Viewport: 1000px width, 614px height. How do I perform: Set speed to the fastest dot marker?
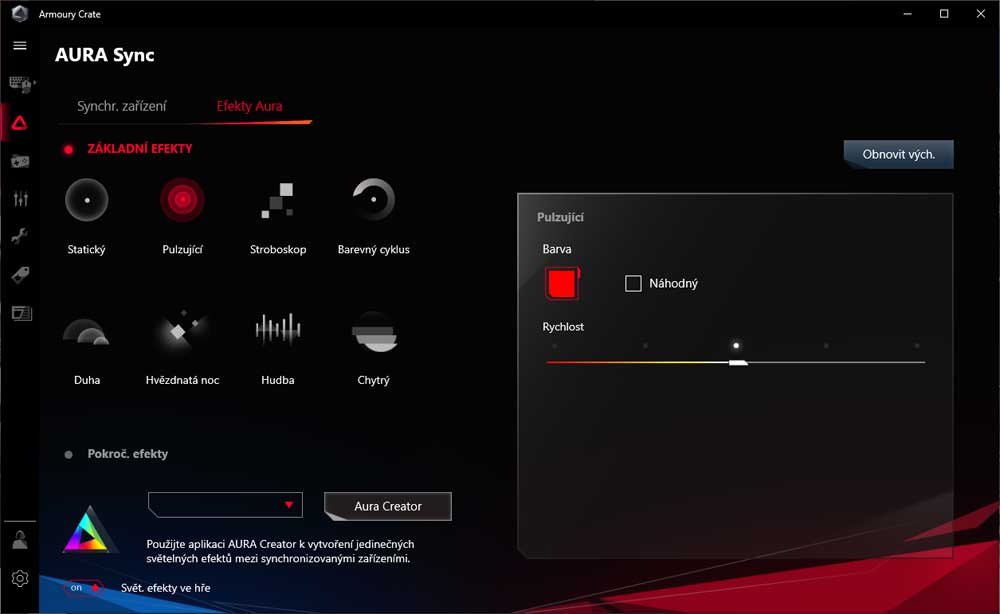[916, 346]
